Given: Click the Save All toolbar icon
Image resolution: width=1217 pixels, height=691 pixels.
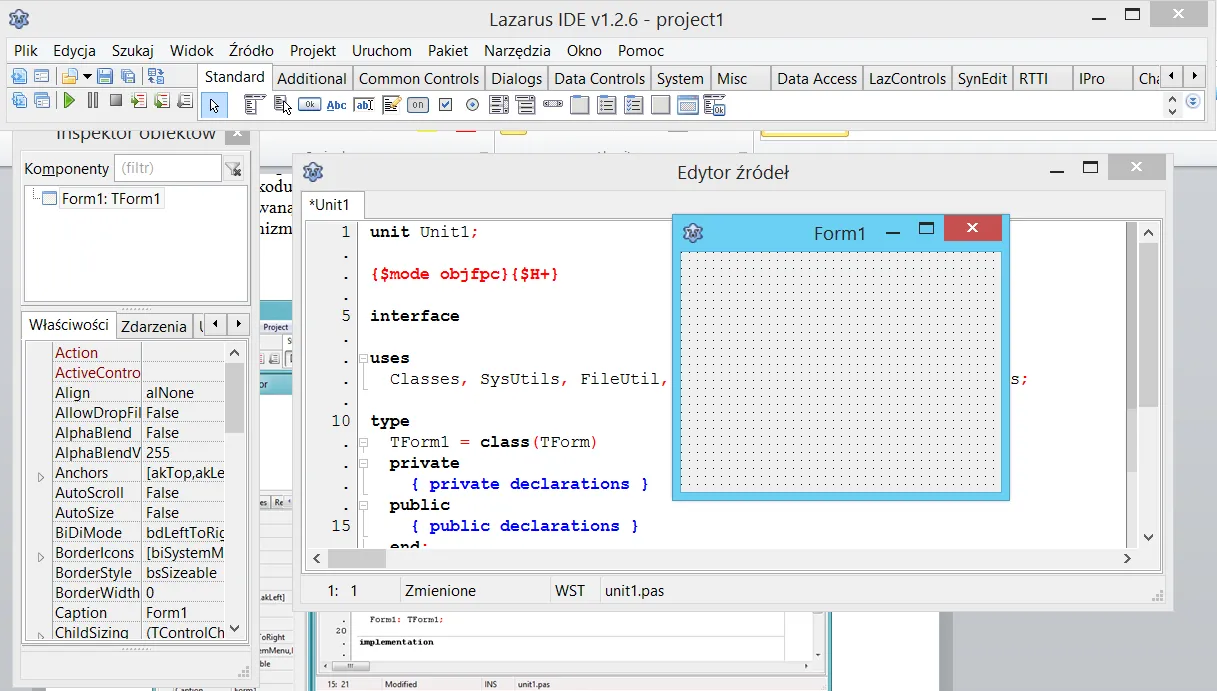Looking at the screenshot, I should point(127,76).
